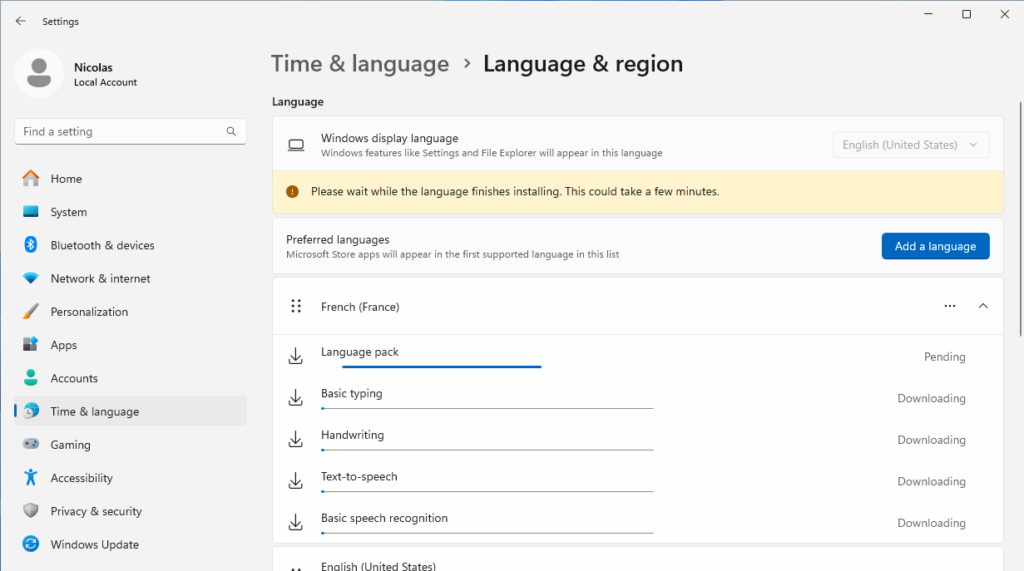Grab the drag handle for French (France)
This screenshot has height=571, width=1024.
pyautogui.click(x=296, y=306)
